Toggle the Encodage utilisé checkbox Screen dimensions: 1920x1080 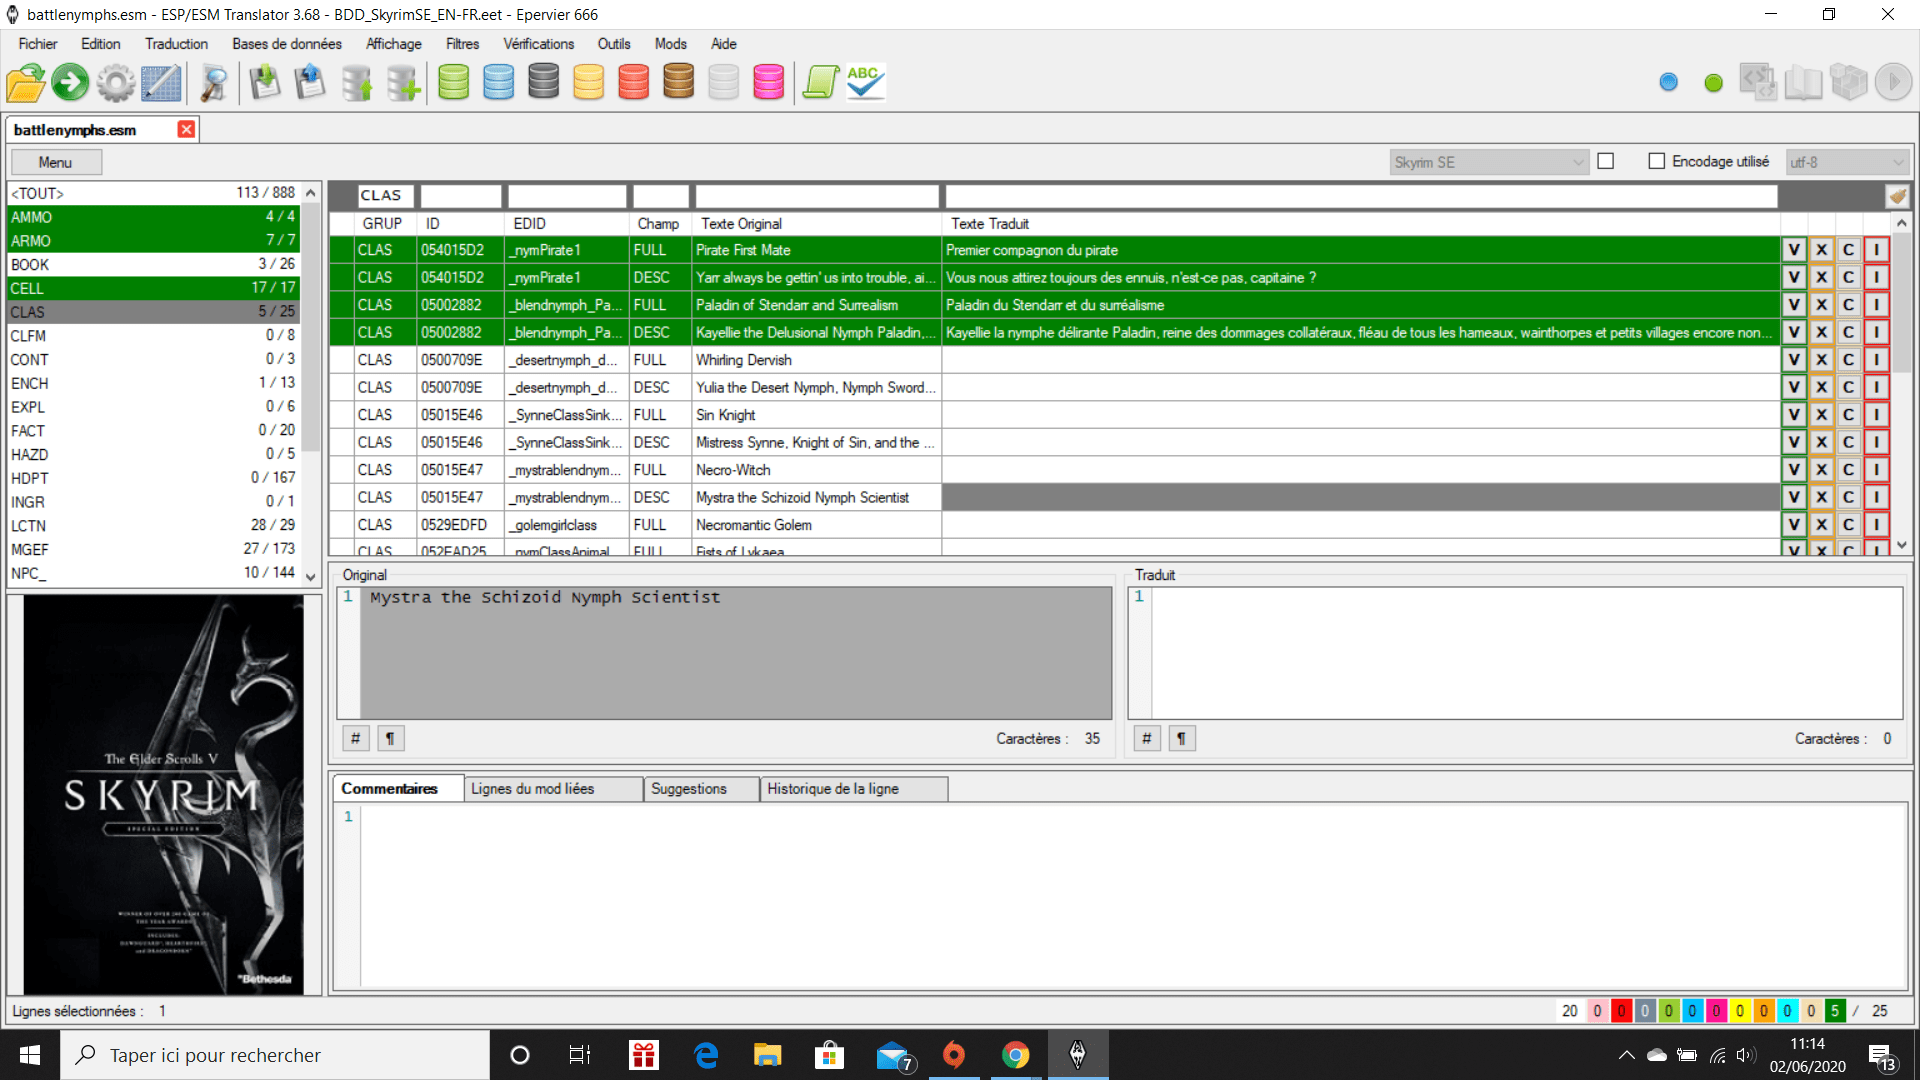point(1657,161)
